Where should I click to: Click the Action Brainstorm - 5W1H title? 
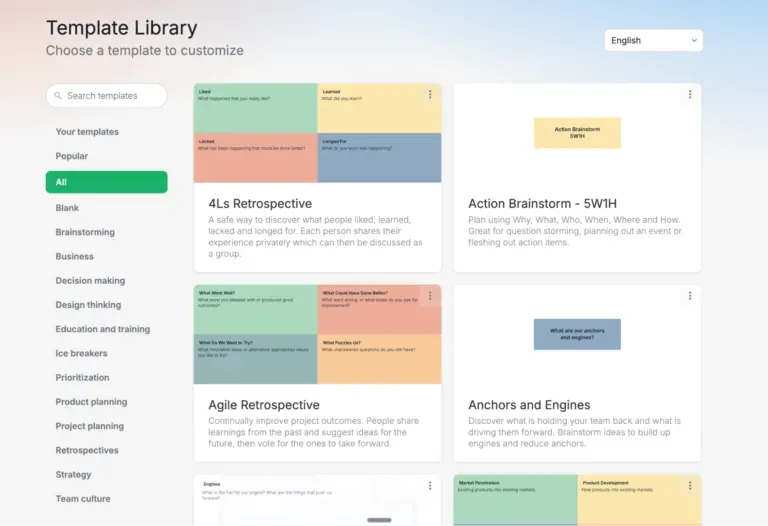click(542, 204)
